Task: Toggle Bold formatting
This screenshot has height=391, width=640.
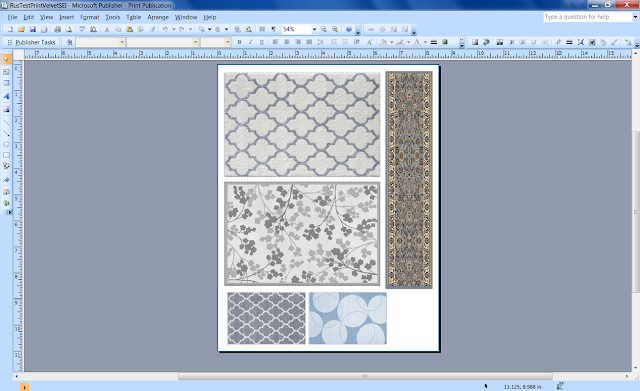Action: (x=239, y=42)
